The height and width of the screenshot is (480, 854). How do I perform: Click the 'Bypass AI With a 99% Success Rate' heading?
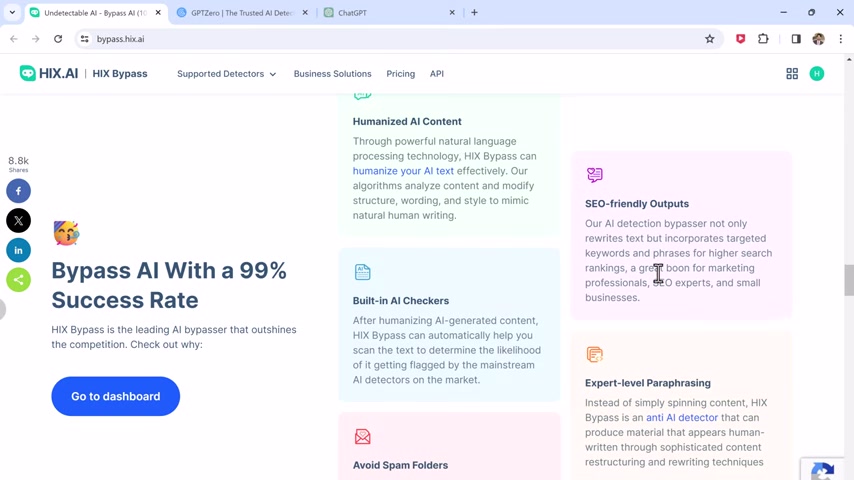tap(169, 285)
